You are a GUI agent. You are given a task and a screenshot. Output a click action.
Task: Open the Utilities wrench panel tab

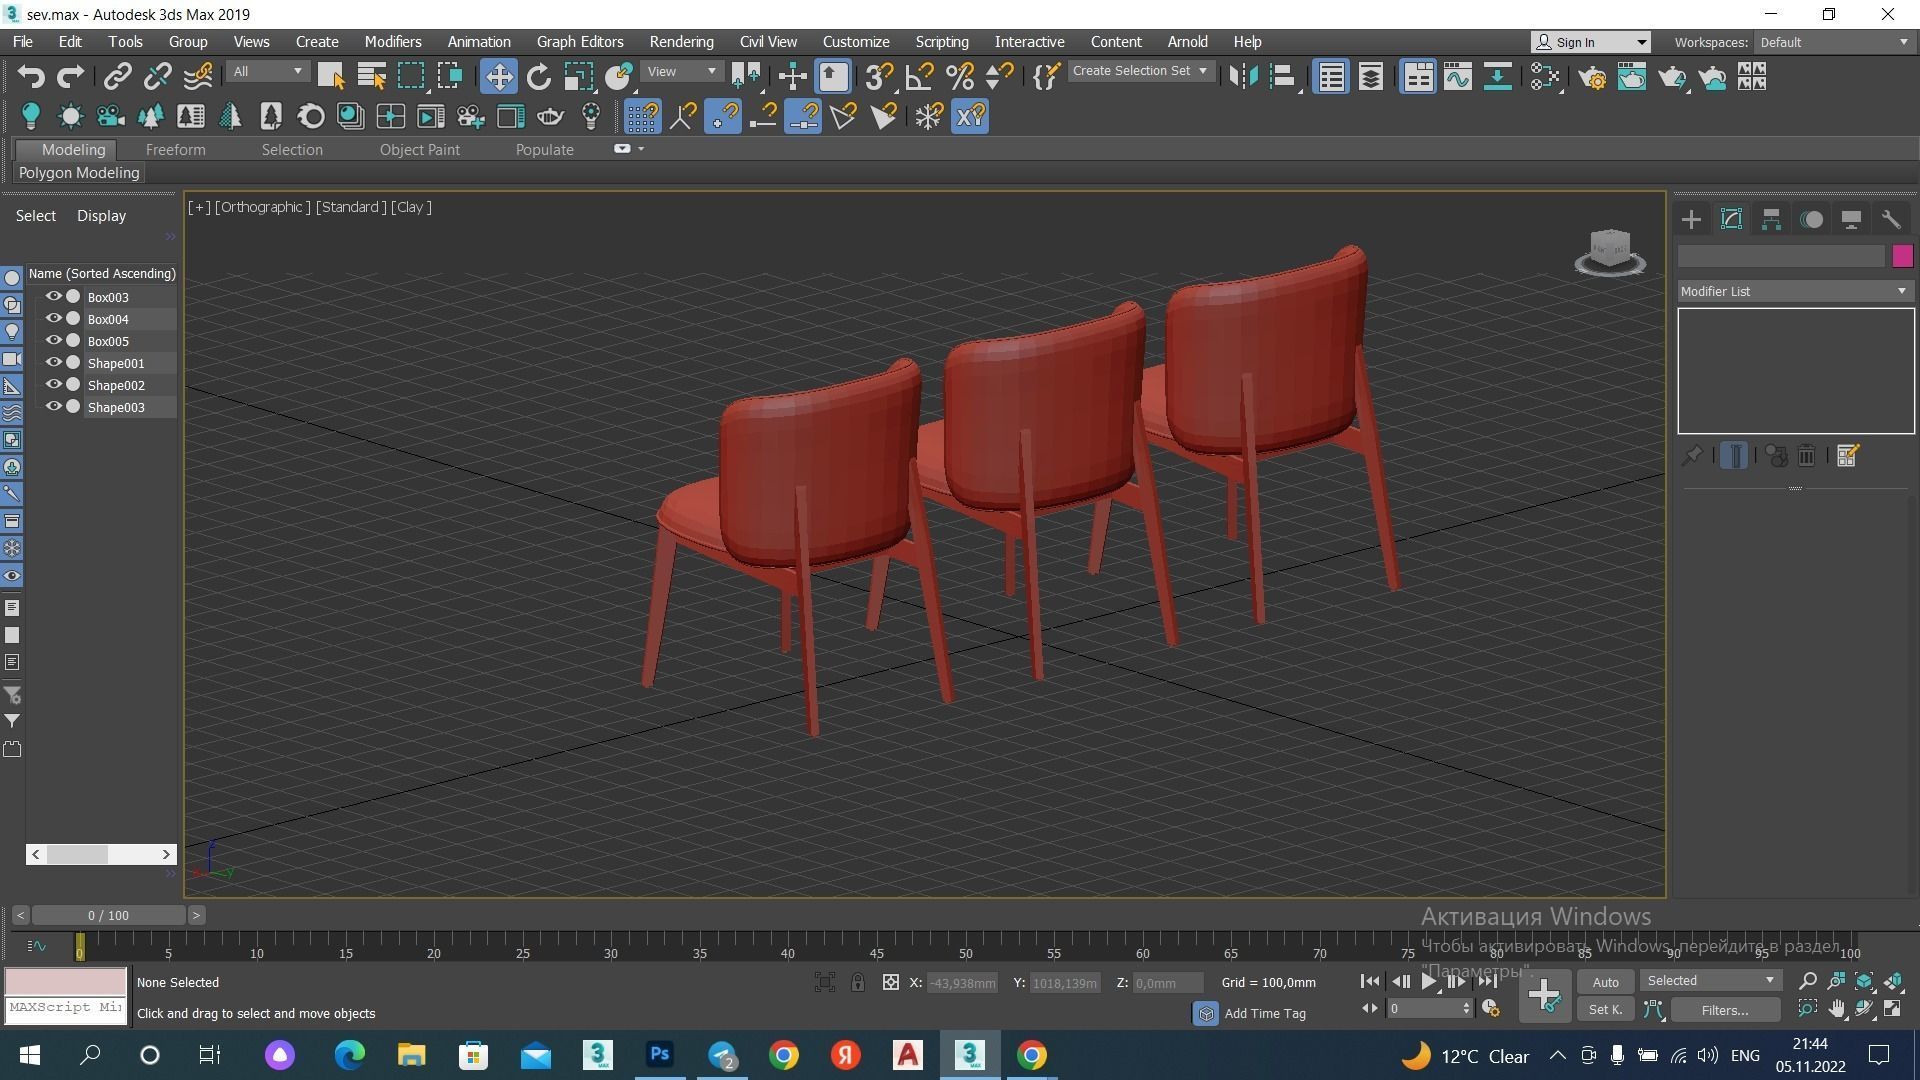click(x=1891, y=219)
